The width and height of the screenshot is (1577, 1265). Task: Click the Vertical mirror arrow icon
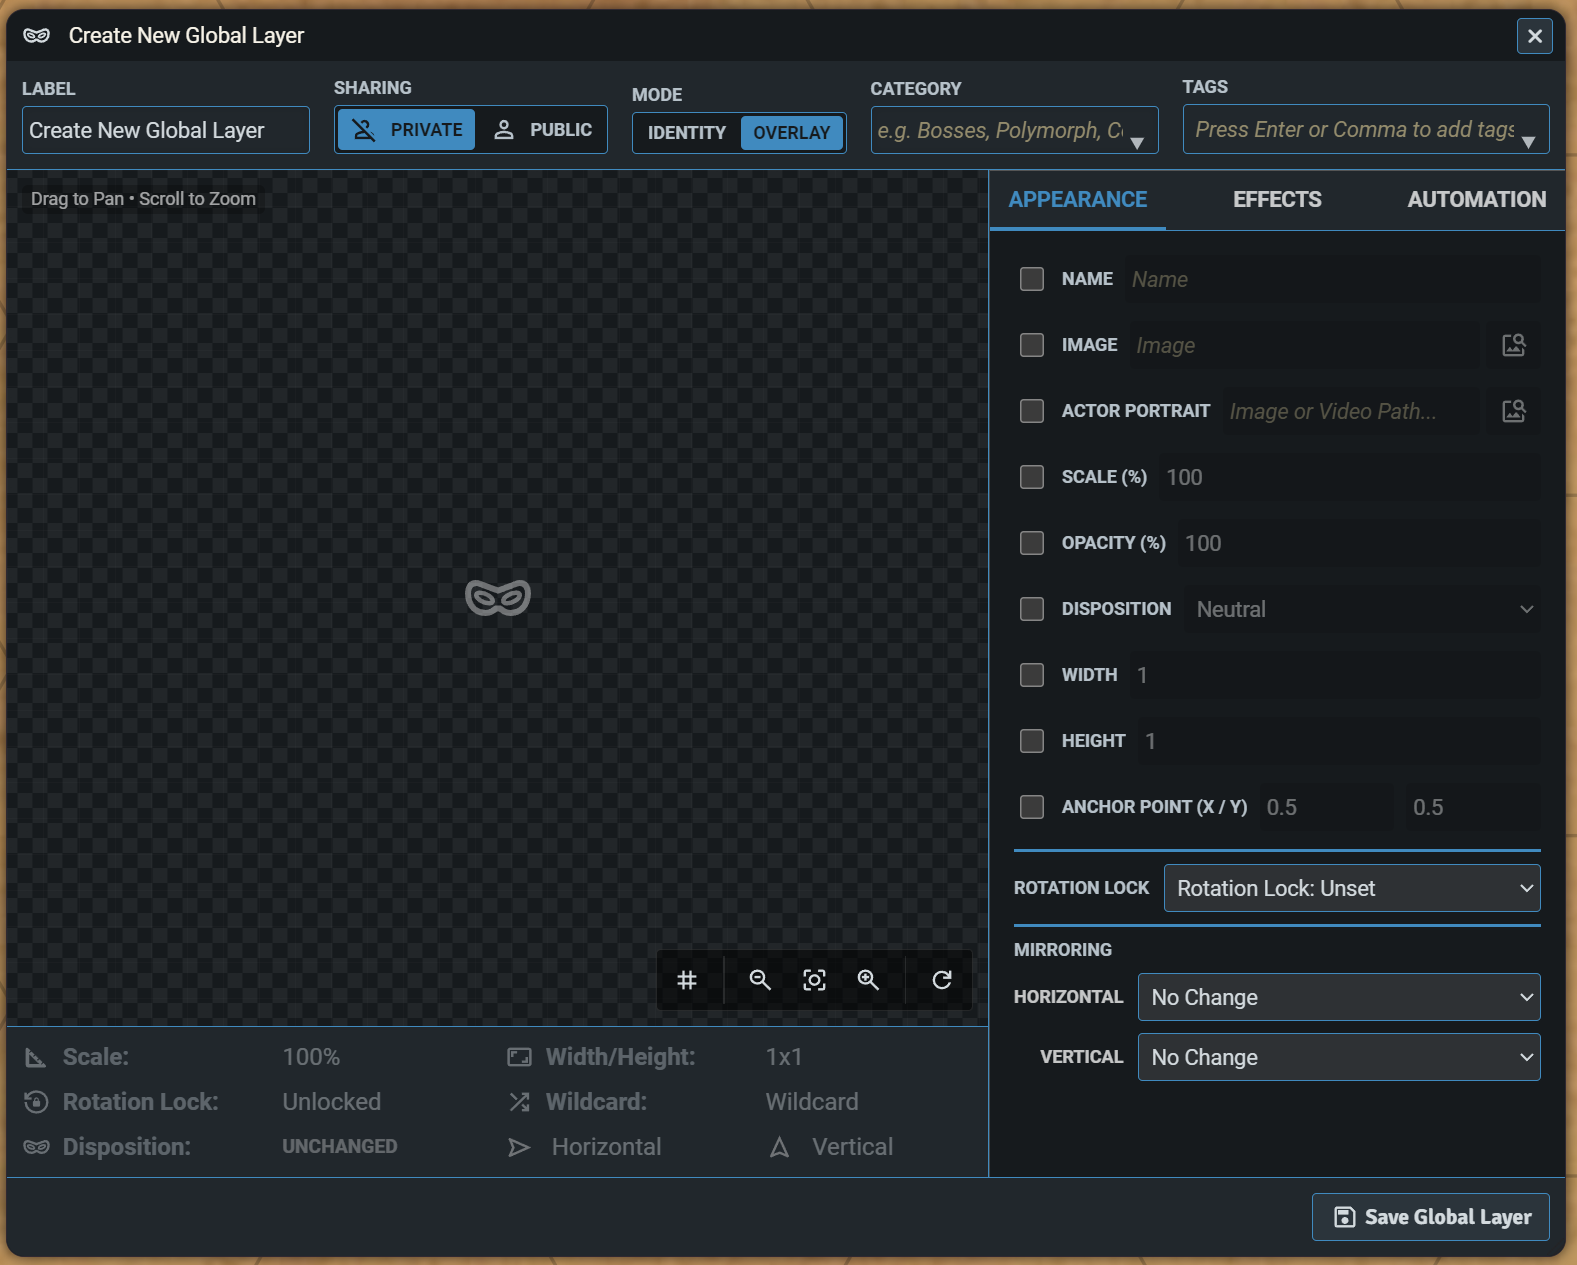click(x=780, y=1147)
